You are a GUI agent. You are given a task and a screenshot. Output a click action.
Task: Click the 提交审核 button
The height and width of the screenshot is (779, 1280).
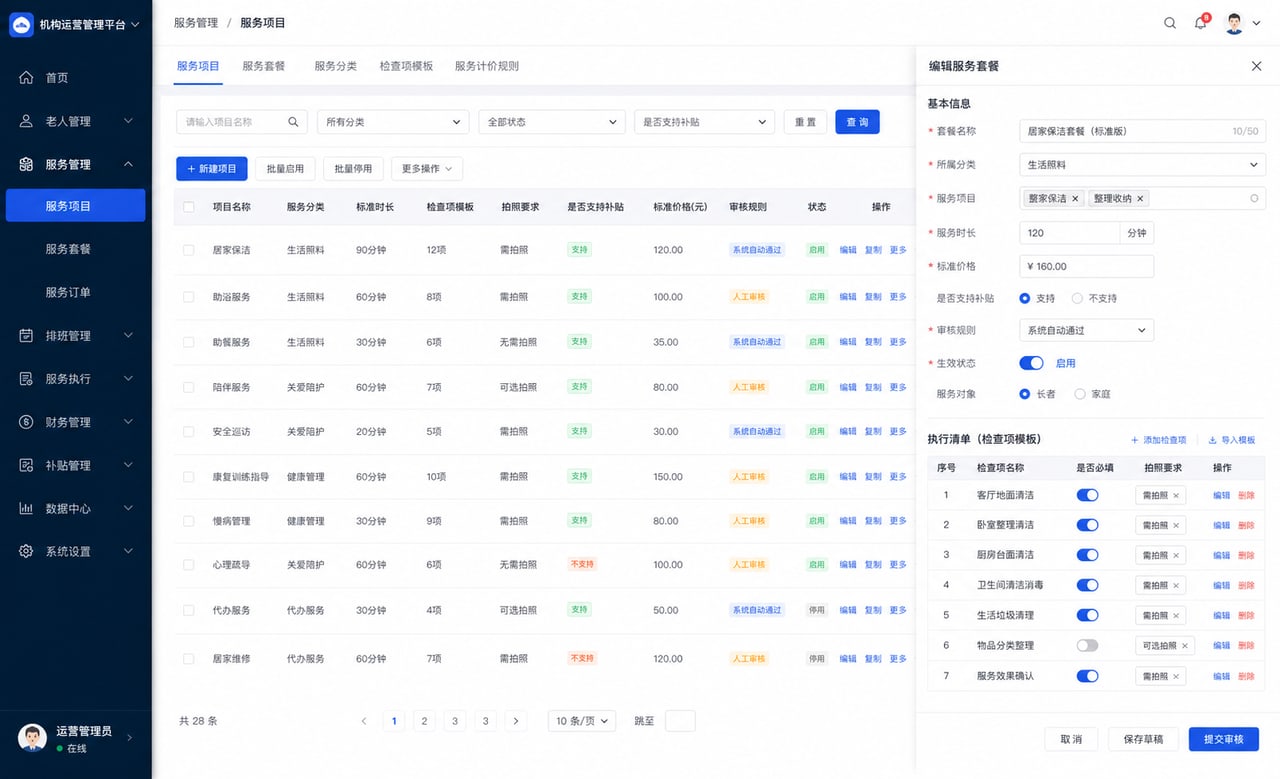click(x=1224, y=739)
